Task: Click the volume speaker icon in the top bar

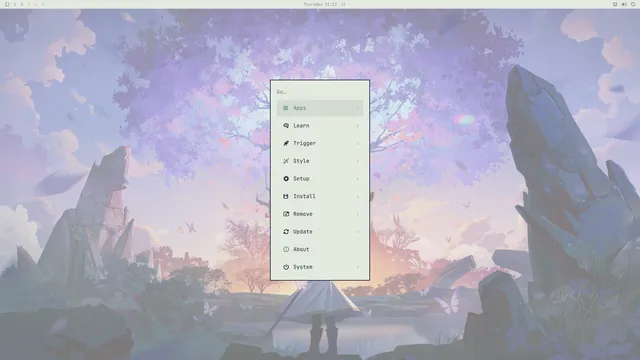Action: tap(624, 4)
